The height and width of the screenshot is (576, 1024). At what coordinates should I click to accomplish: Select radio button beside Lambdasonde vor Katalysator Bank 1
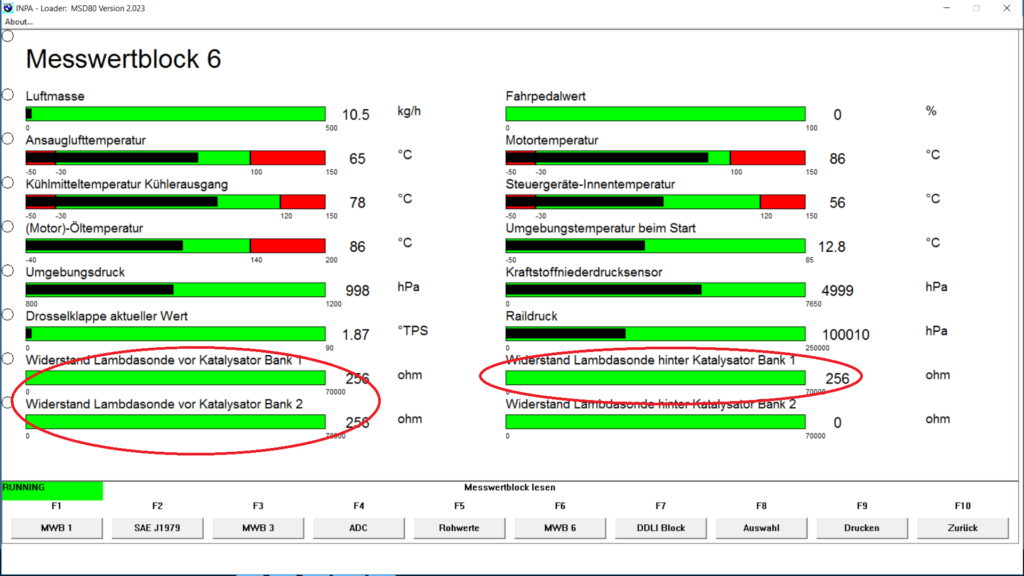click(x=8, y=359)
